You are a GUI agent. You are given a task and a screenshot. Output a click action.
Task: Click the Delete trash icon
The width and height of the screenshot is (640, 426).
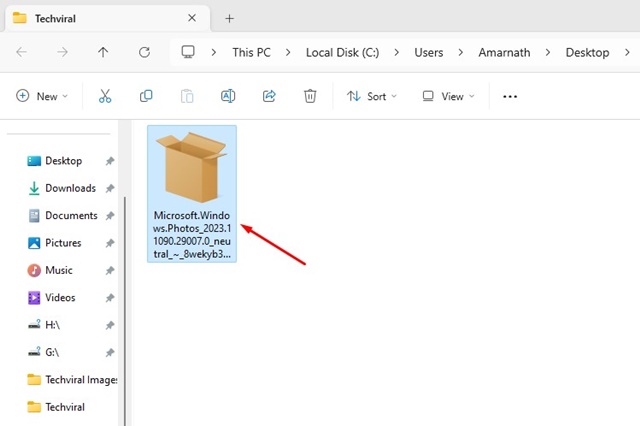coord(310,96)
